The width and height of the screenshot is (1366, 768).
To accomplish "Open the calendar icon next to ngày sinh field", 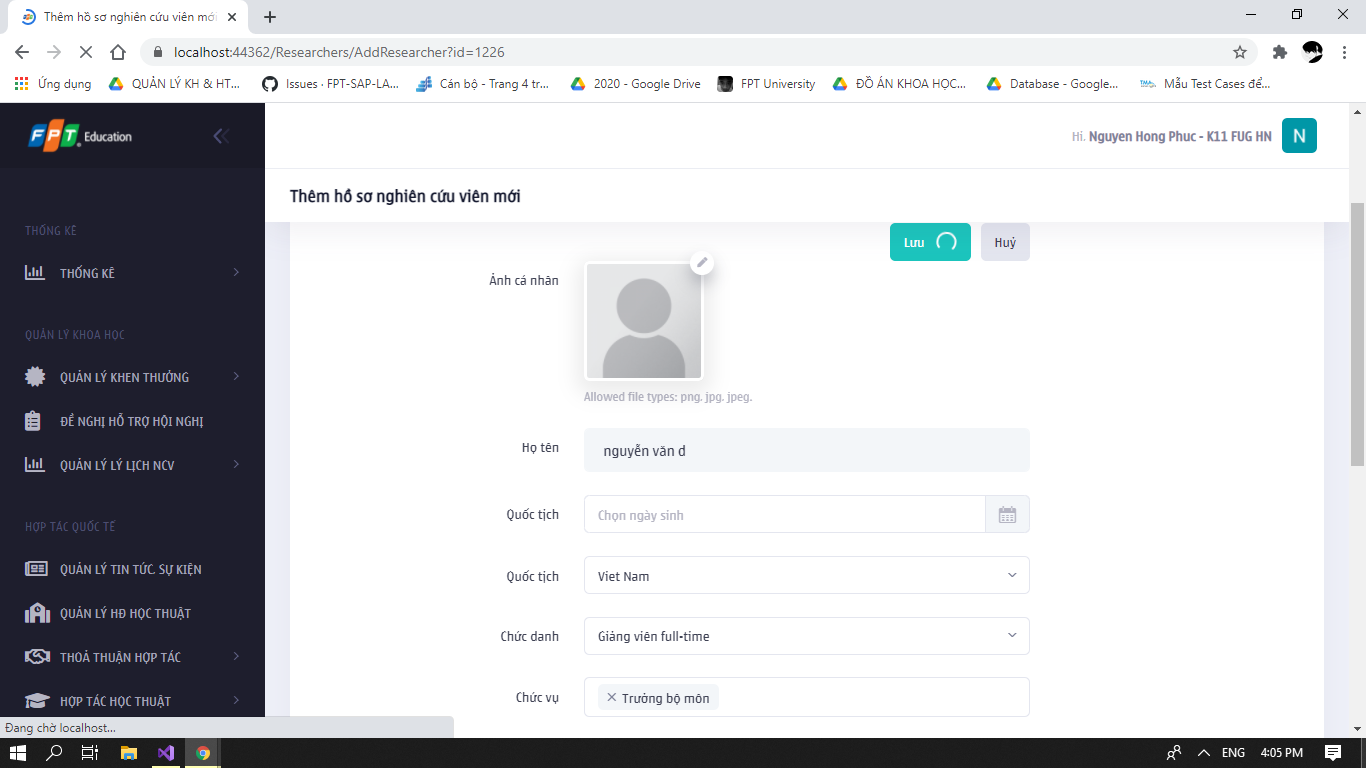I will pyautogui.click(x=1008, y=514).
